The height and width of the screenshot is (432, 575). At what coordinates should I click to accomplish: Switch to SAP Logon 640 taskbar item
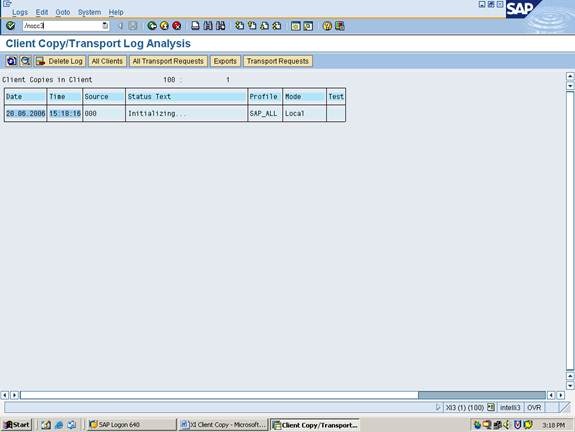tap(131, 425)
